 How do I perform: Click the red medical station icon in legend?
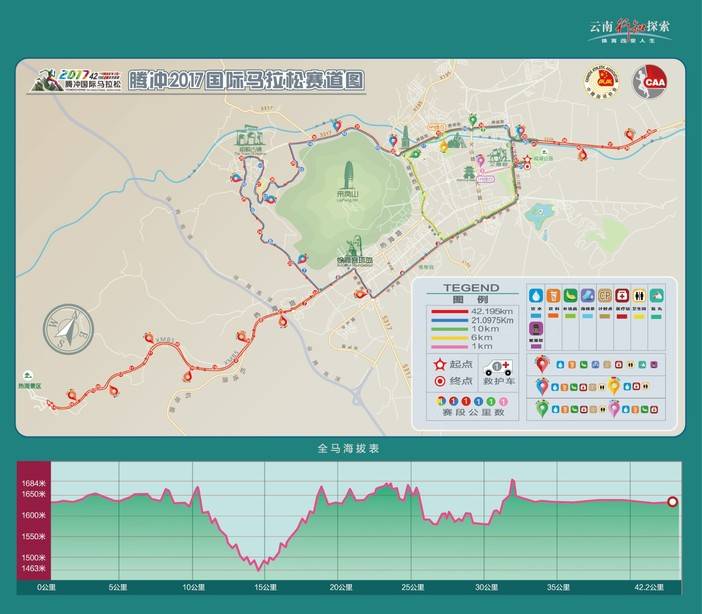coord(620,296)
